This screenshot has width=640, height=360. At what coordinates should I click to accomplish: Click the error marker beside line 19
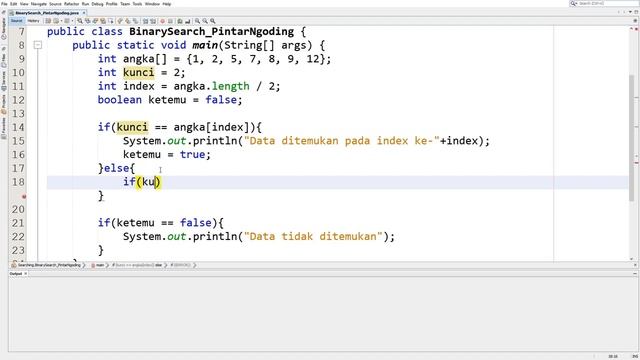[24, 196]
